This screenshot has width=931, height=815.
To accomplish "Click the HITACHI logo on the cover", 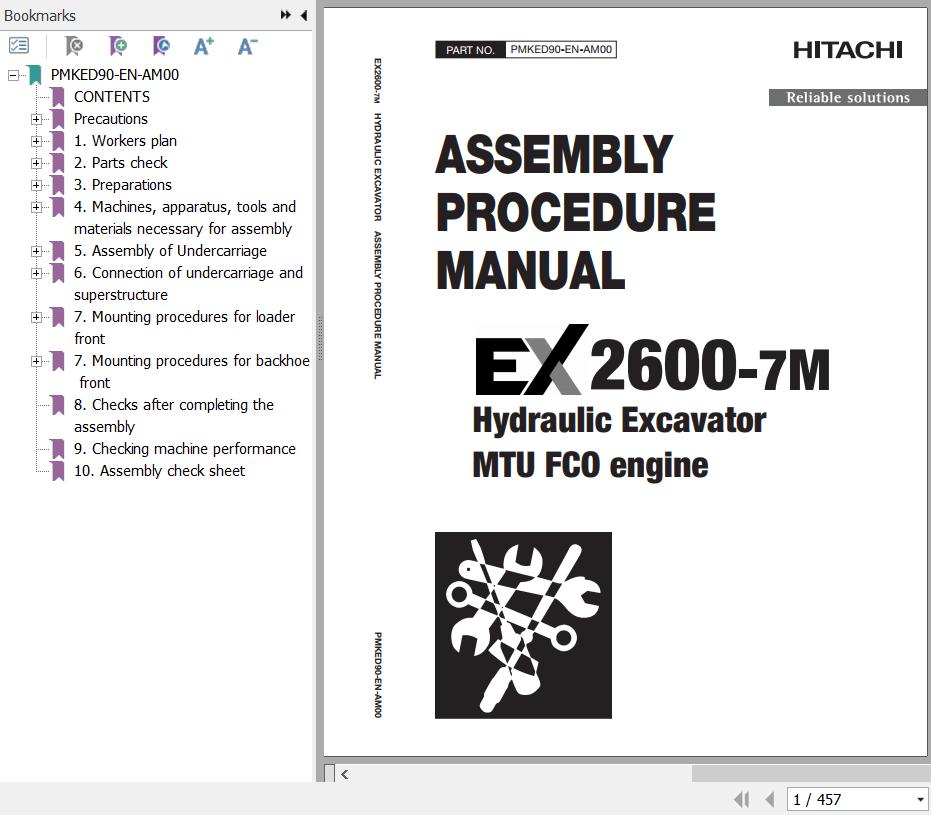I will (x=847, y=50).
